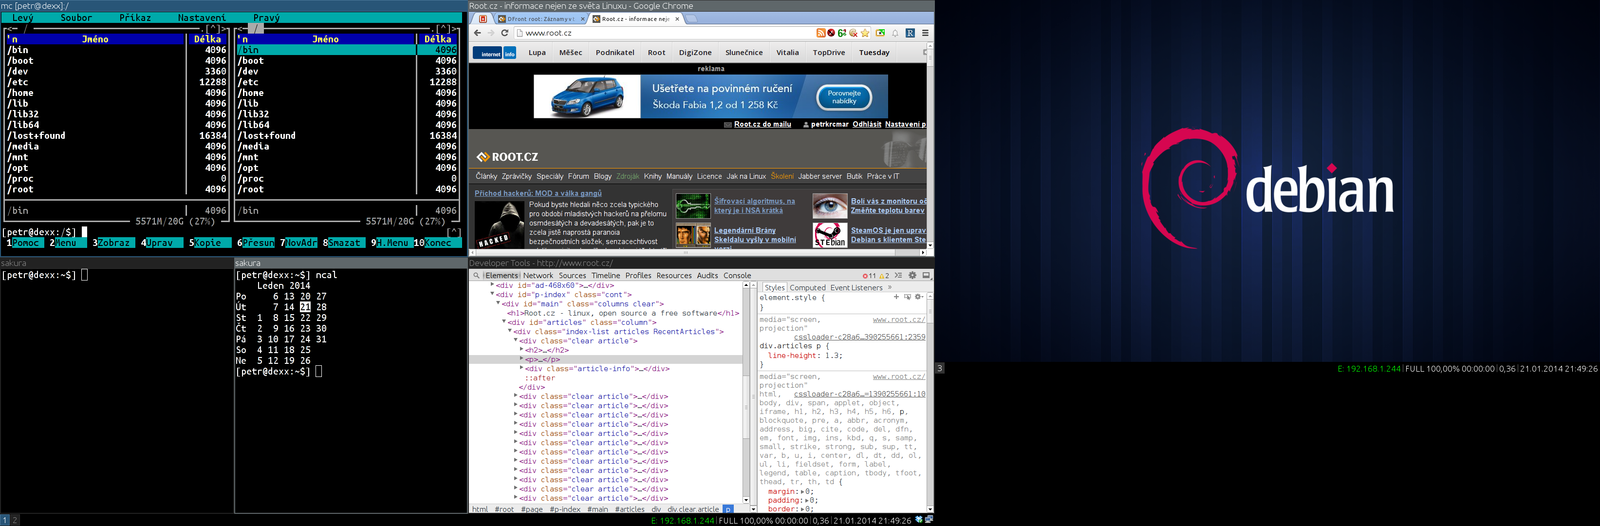The width and height of the screenshot is (1600, 526).
Task: Show the DevTools console drawer icon
Action: pos(898,275)
